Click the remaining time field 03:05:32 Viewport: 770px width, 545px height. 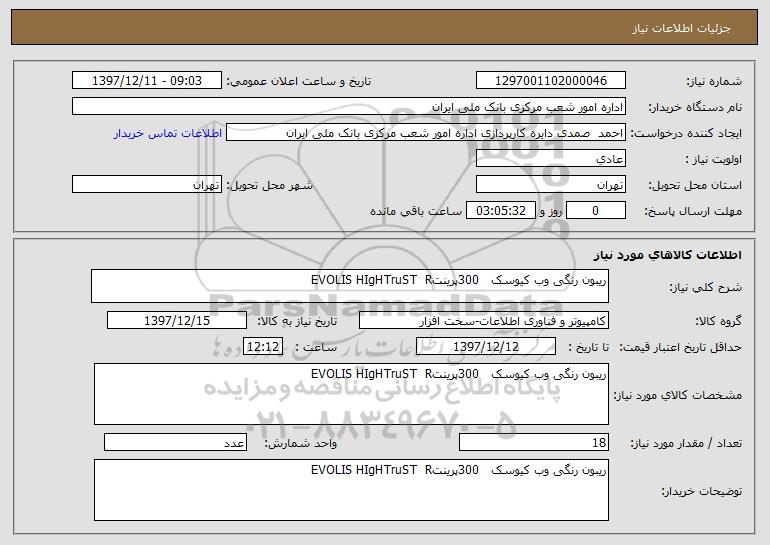click(500, 211)
